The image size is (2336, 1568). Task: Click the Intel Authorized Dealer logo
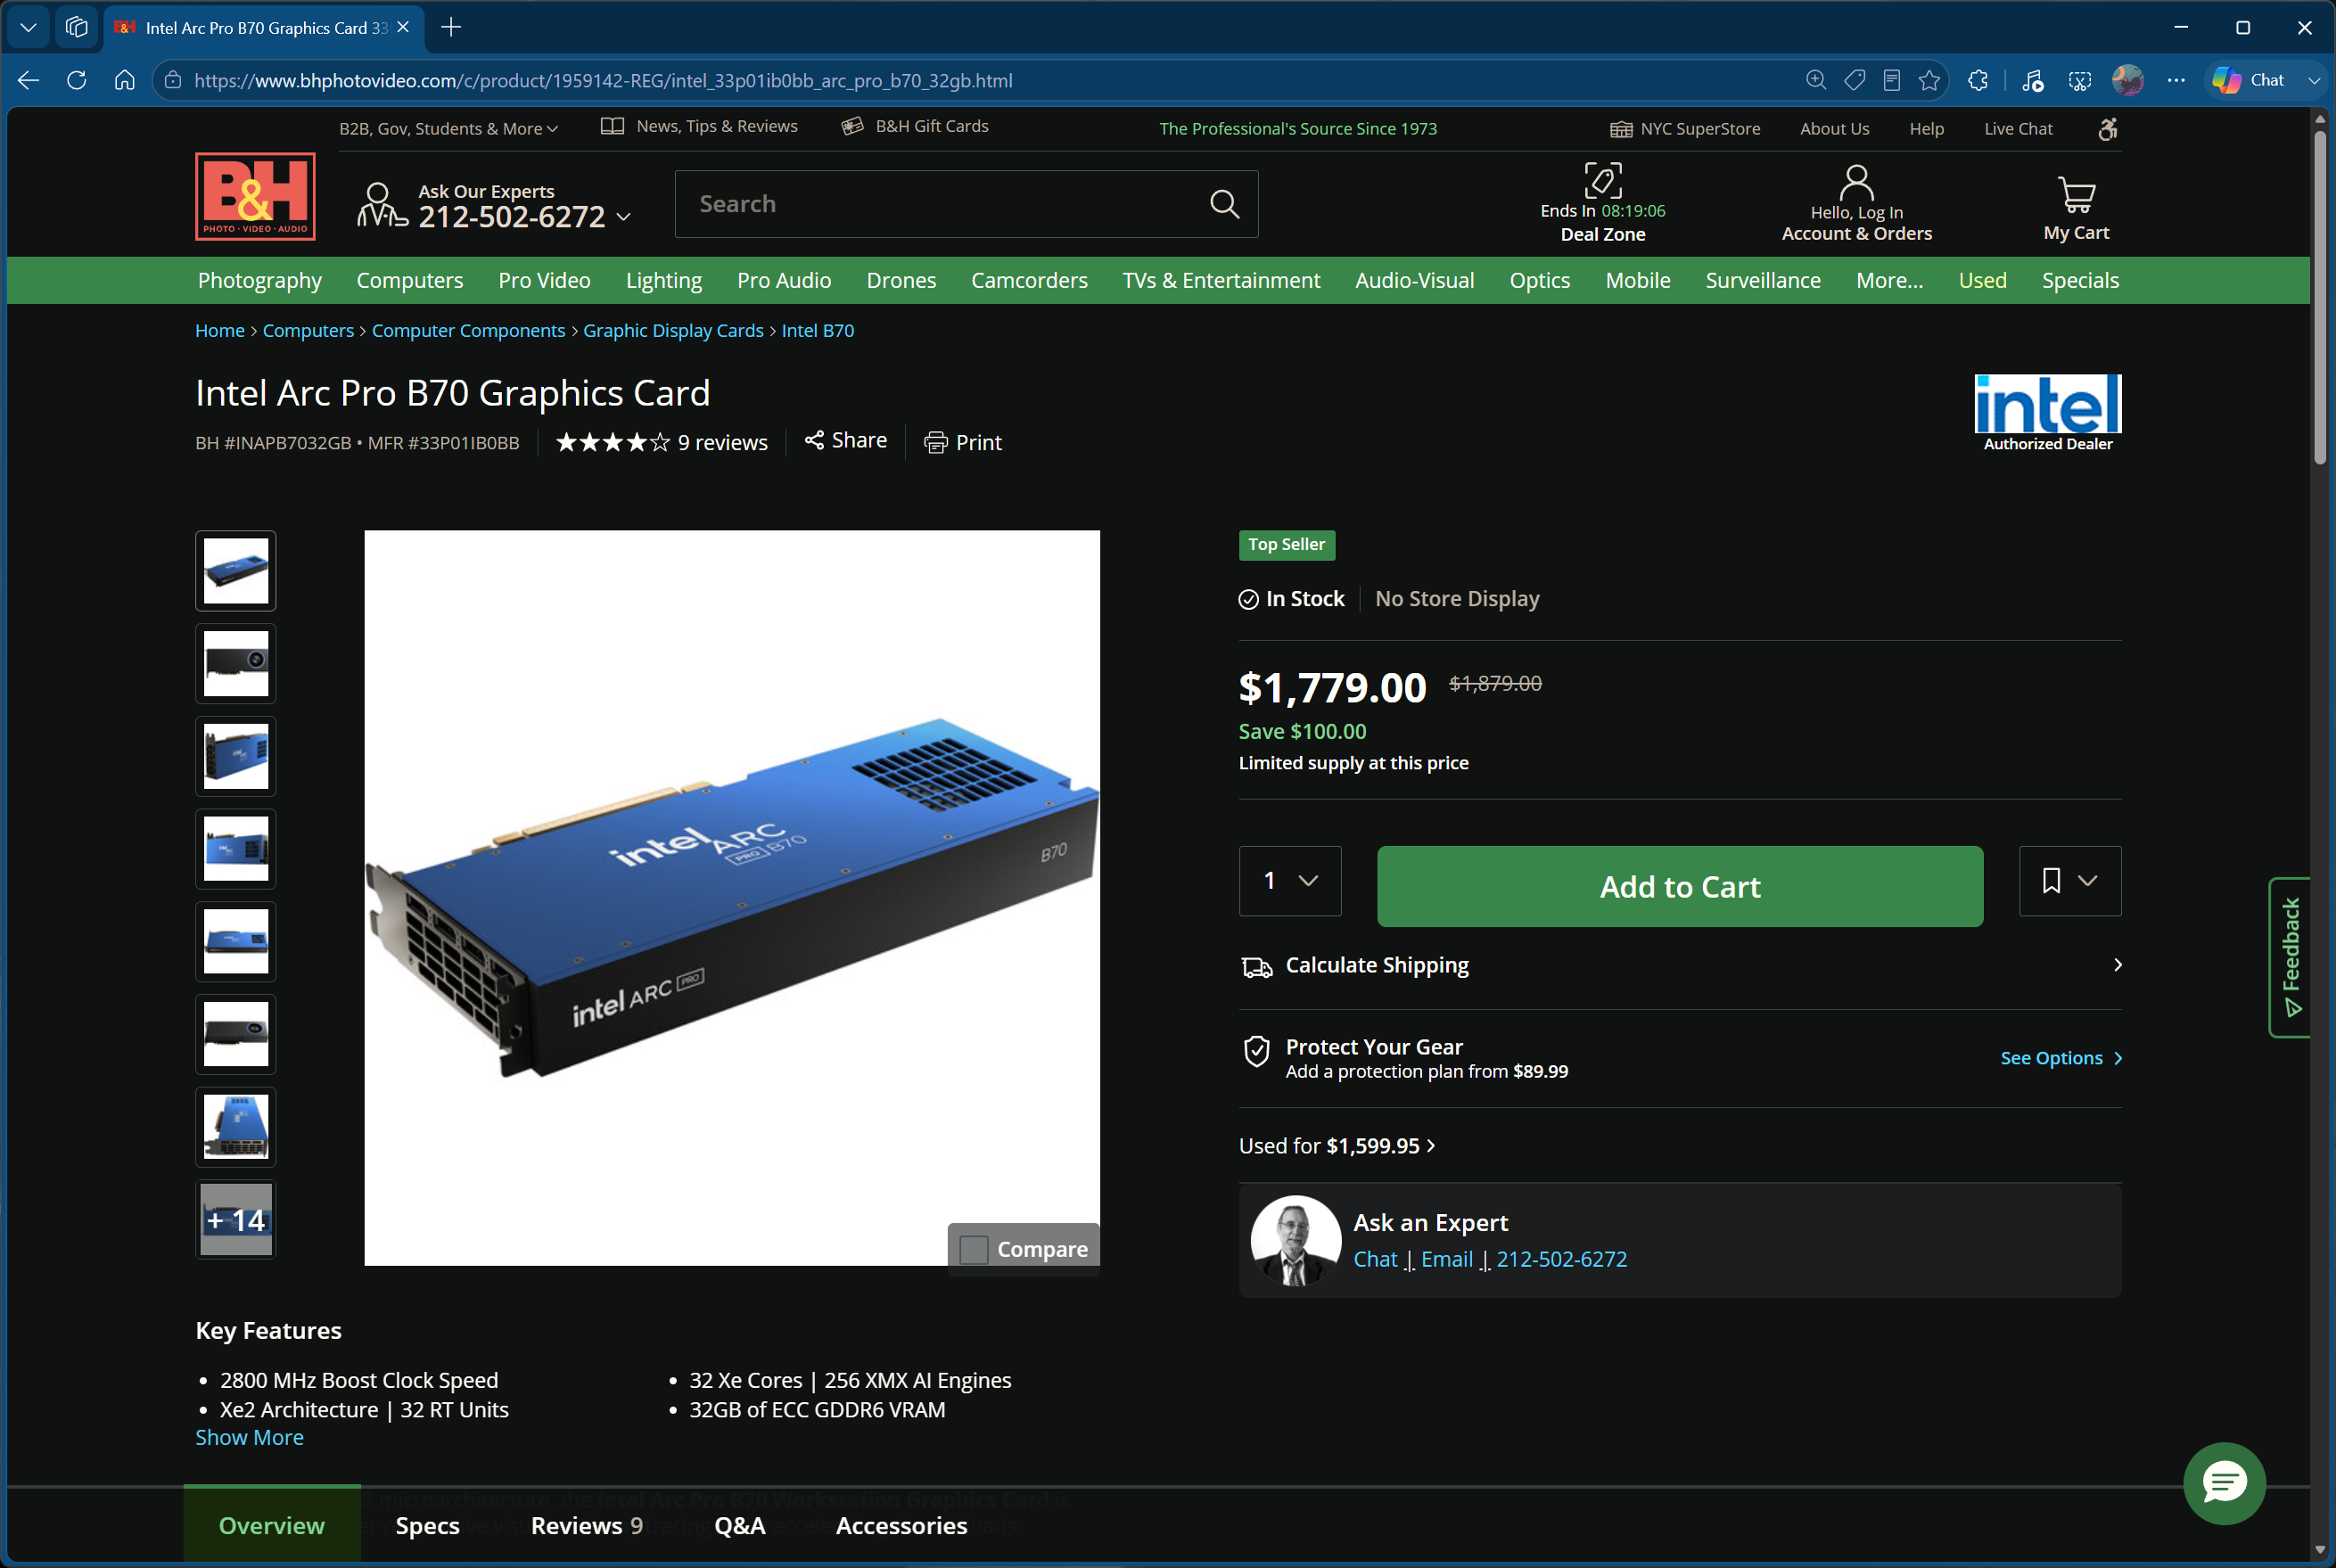point(2047,413)
